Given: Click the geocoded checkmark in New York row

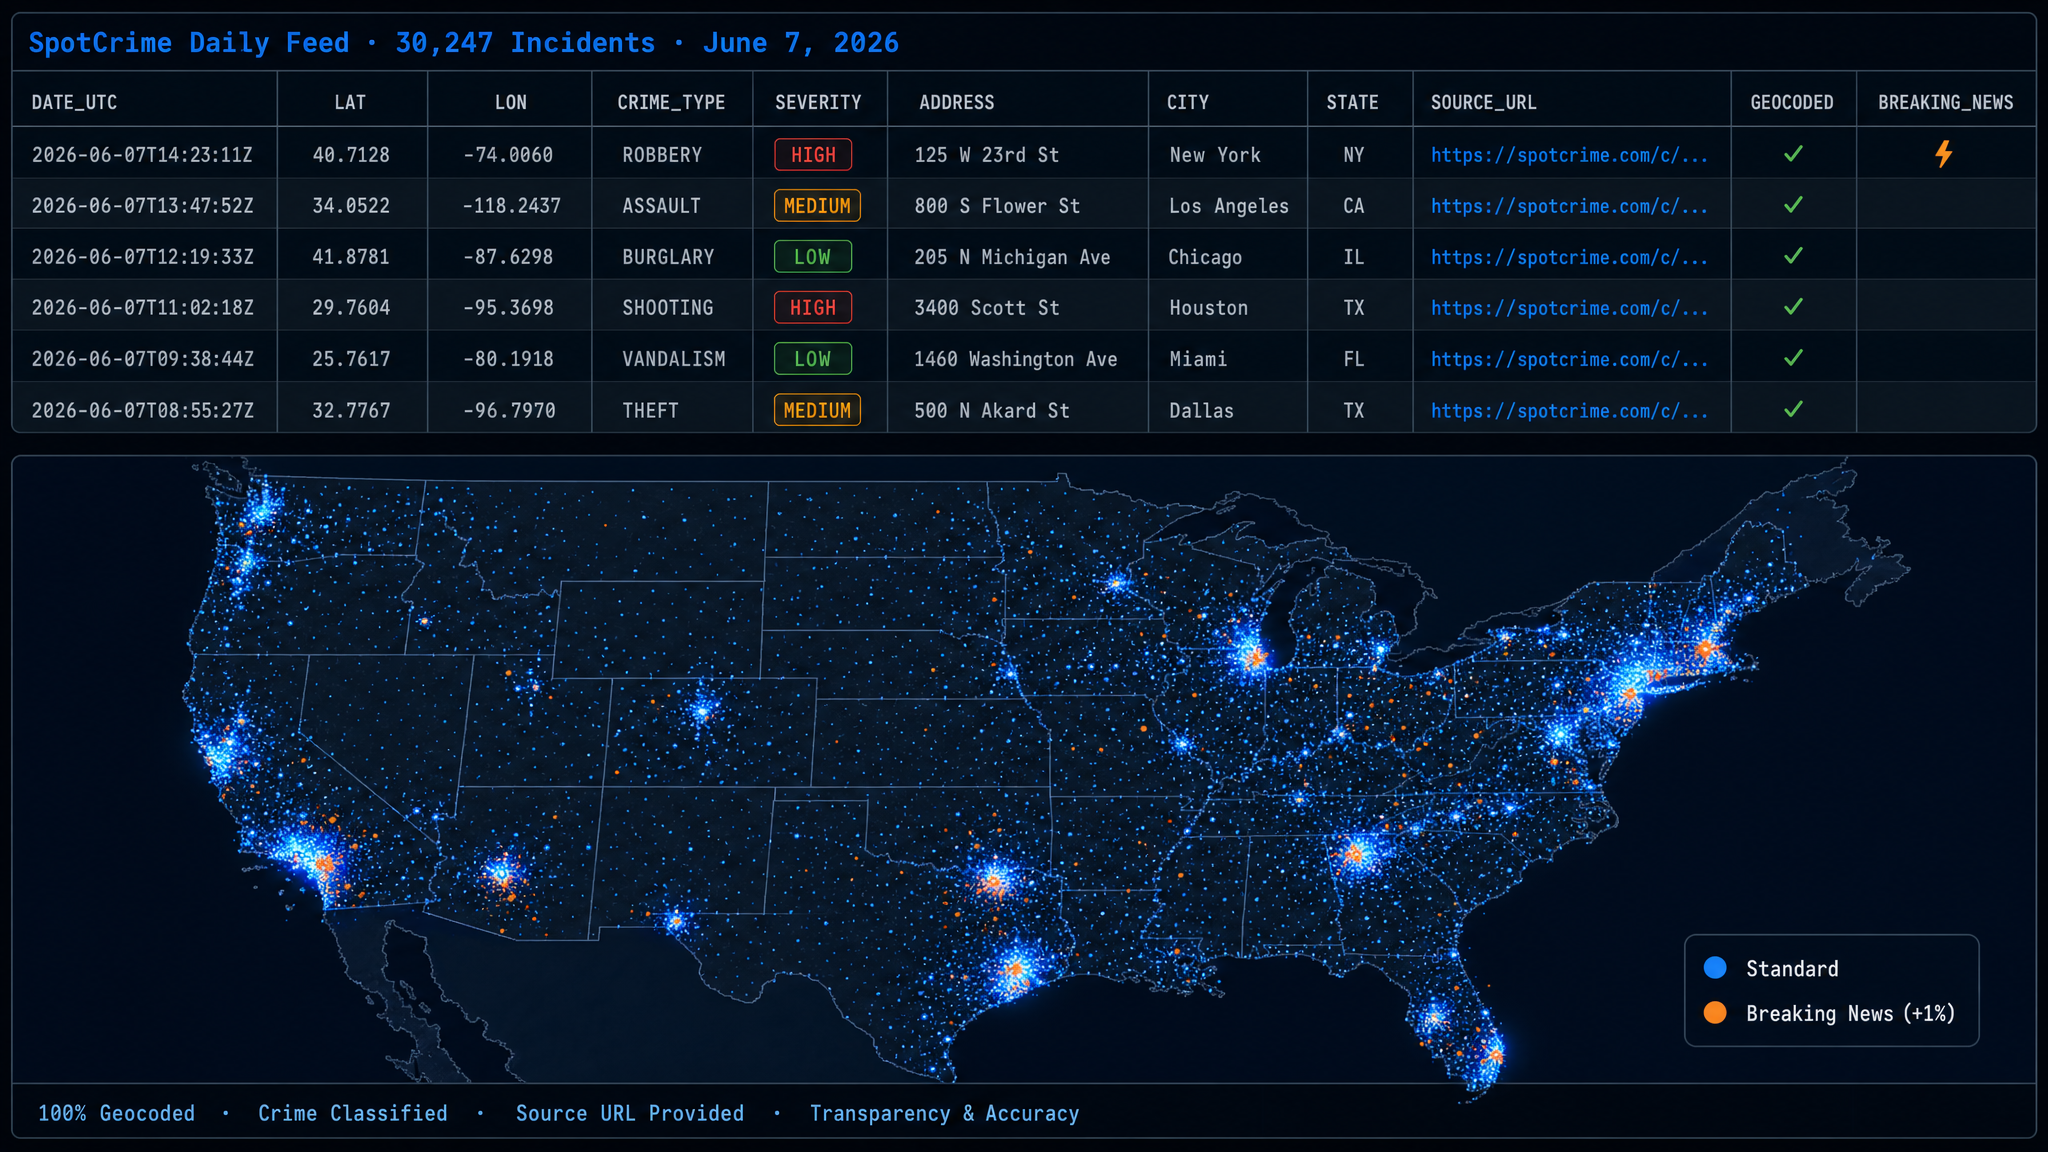Looking at the screenshot, I should tap(1794, 154).
